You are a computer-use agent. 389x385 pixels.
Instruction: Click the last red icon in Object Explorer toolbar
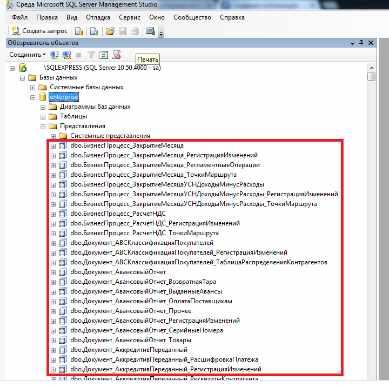pos(116,55)
